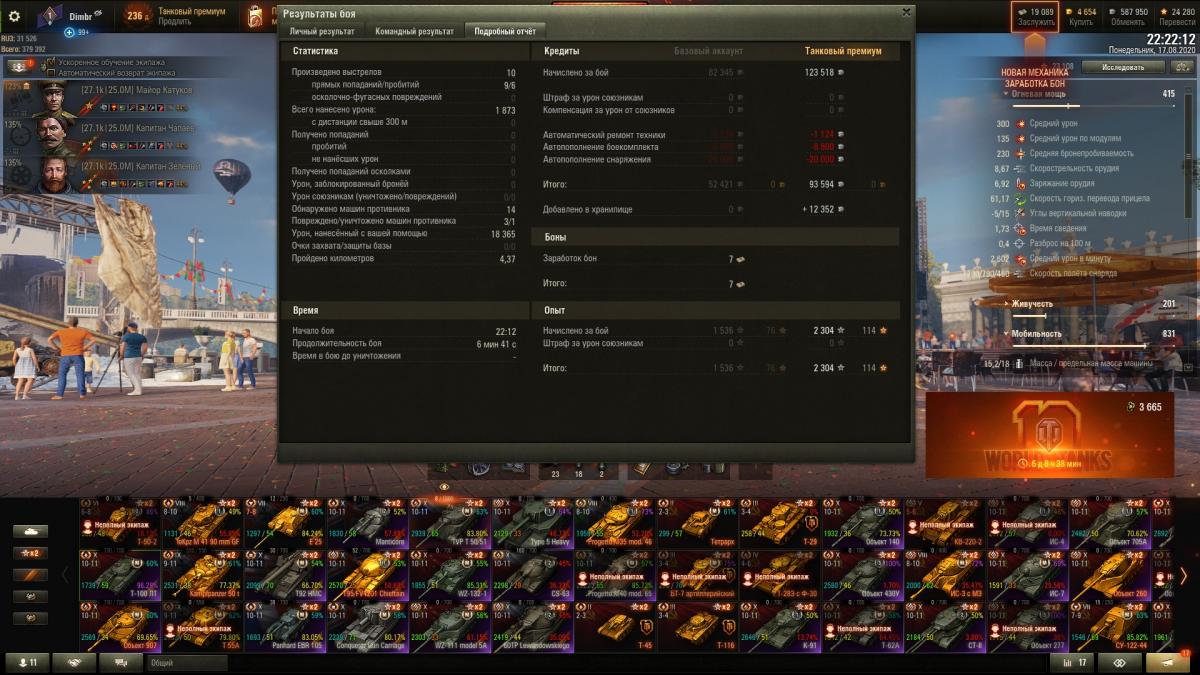Image resolution: width=1200 pixels, height=675 pixels.
Task: Select tank WZ-111 model 5A
Action: point(449,626)
